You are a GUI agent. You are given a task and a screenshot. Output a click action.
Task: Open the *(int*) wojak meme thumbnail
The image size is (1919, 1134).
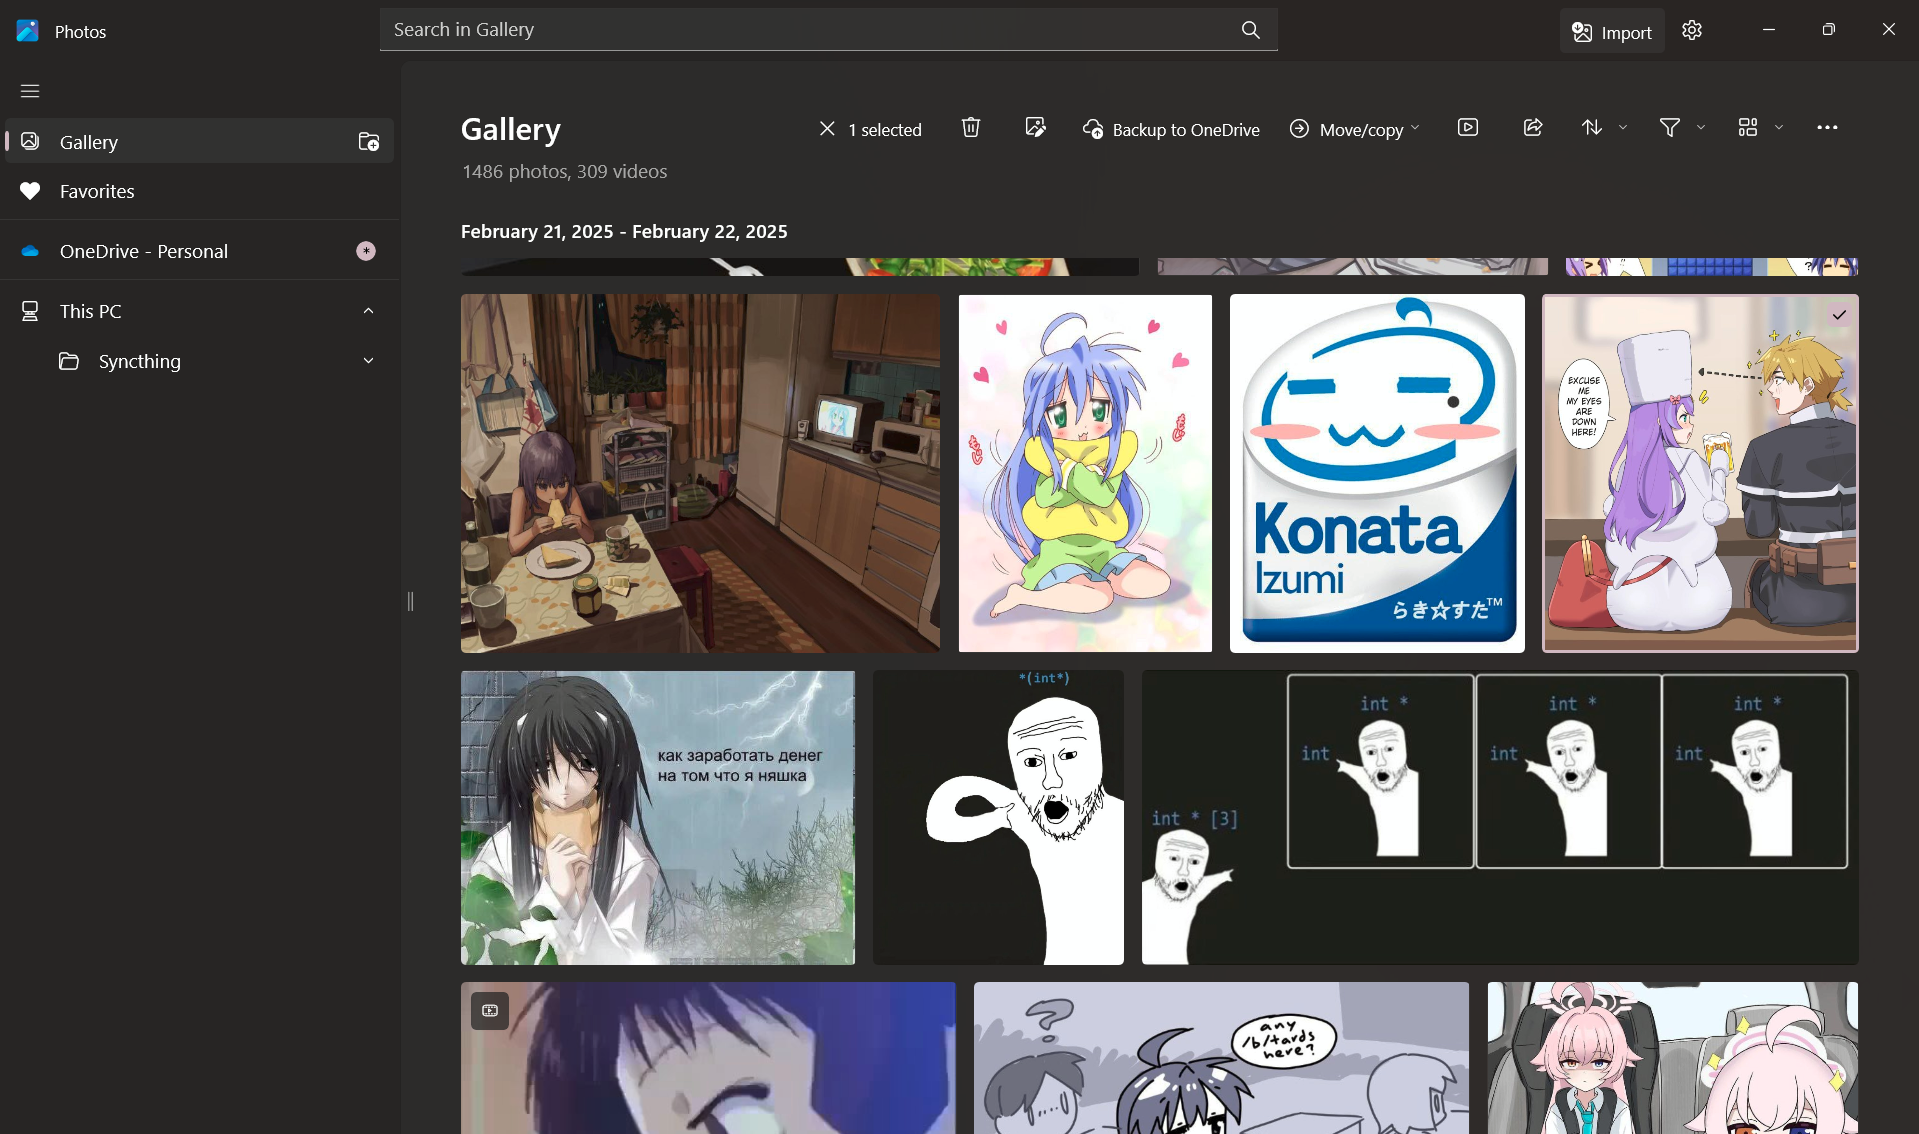(x=998, y=818)
